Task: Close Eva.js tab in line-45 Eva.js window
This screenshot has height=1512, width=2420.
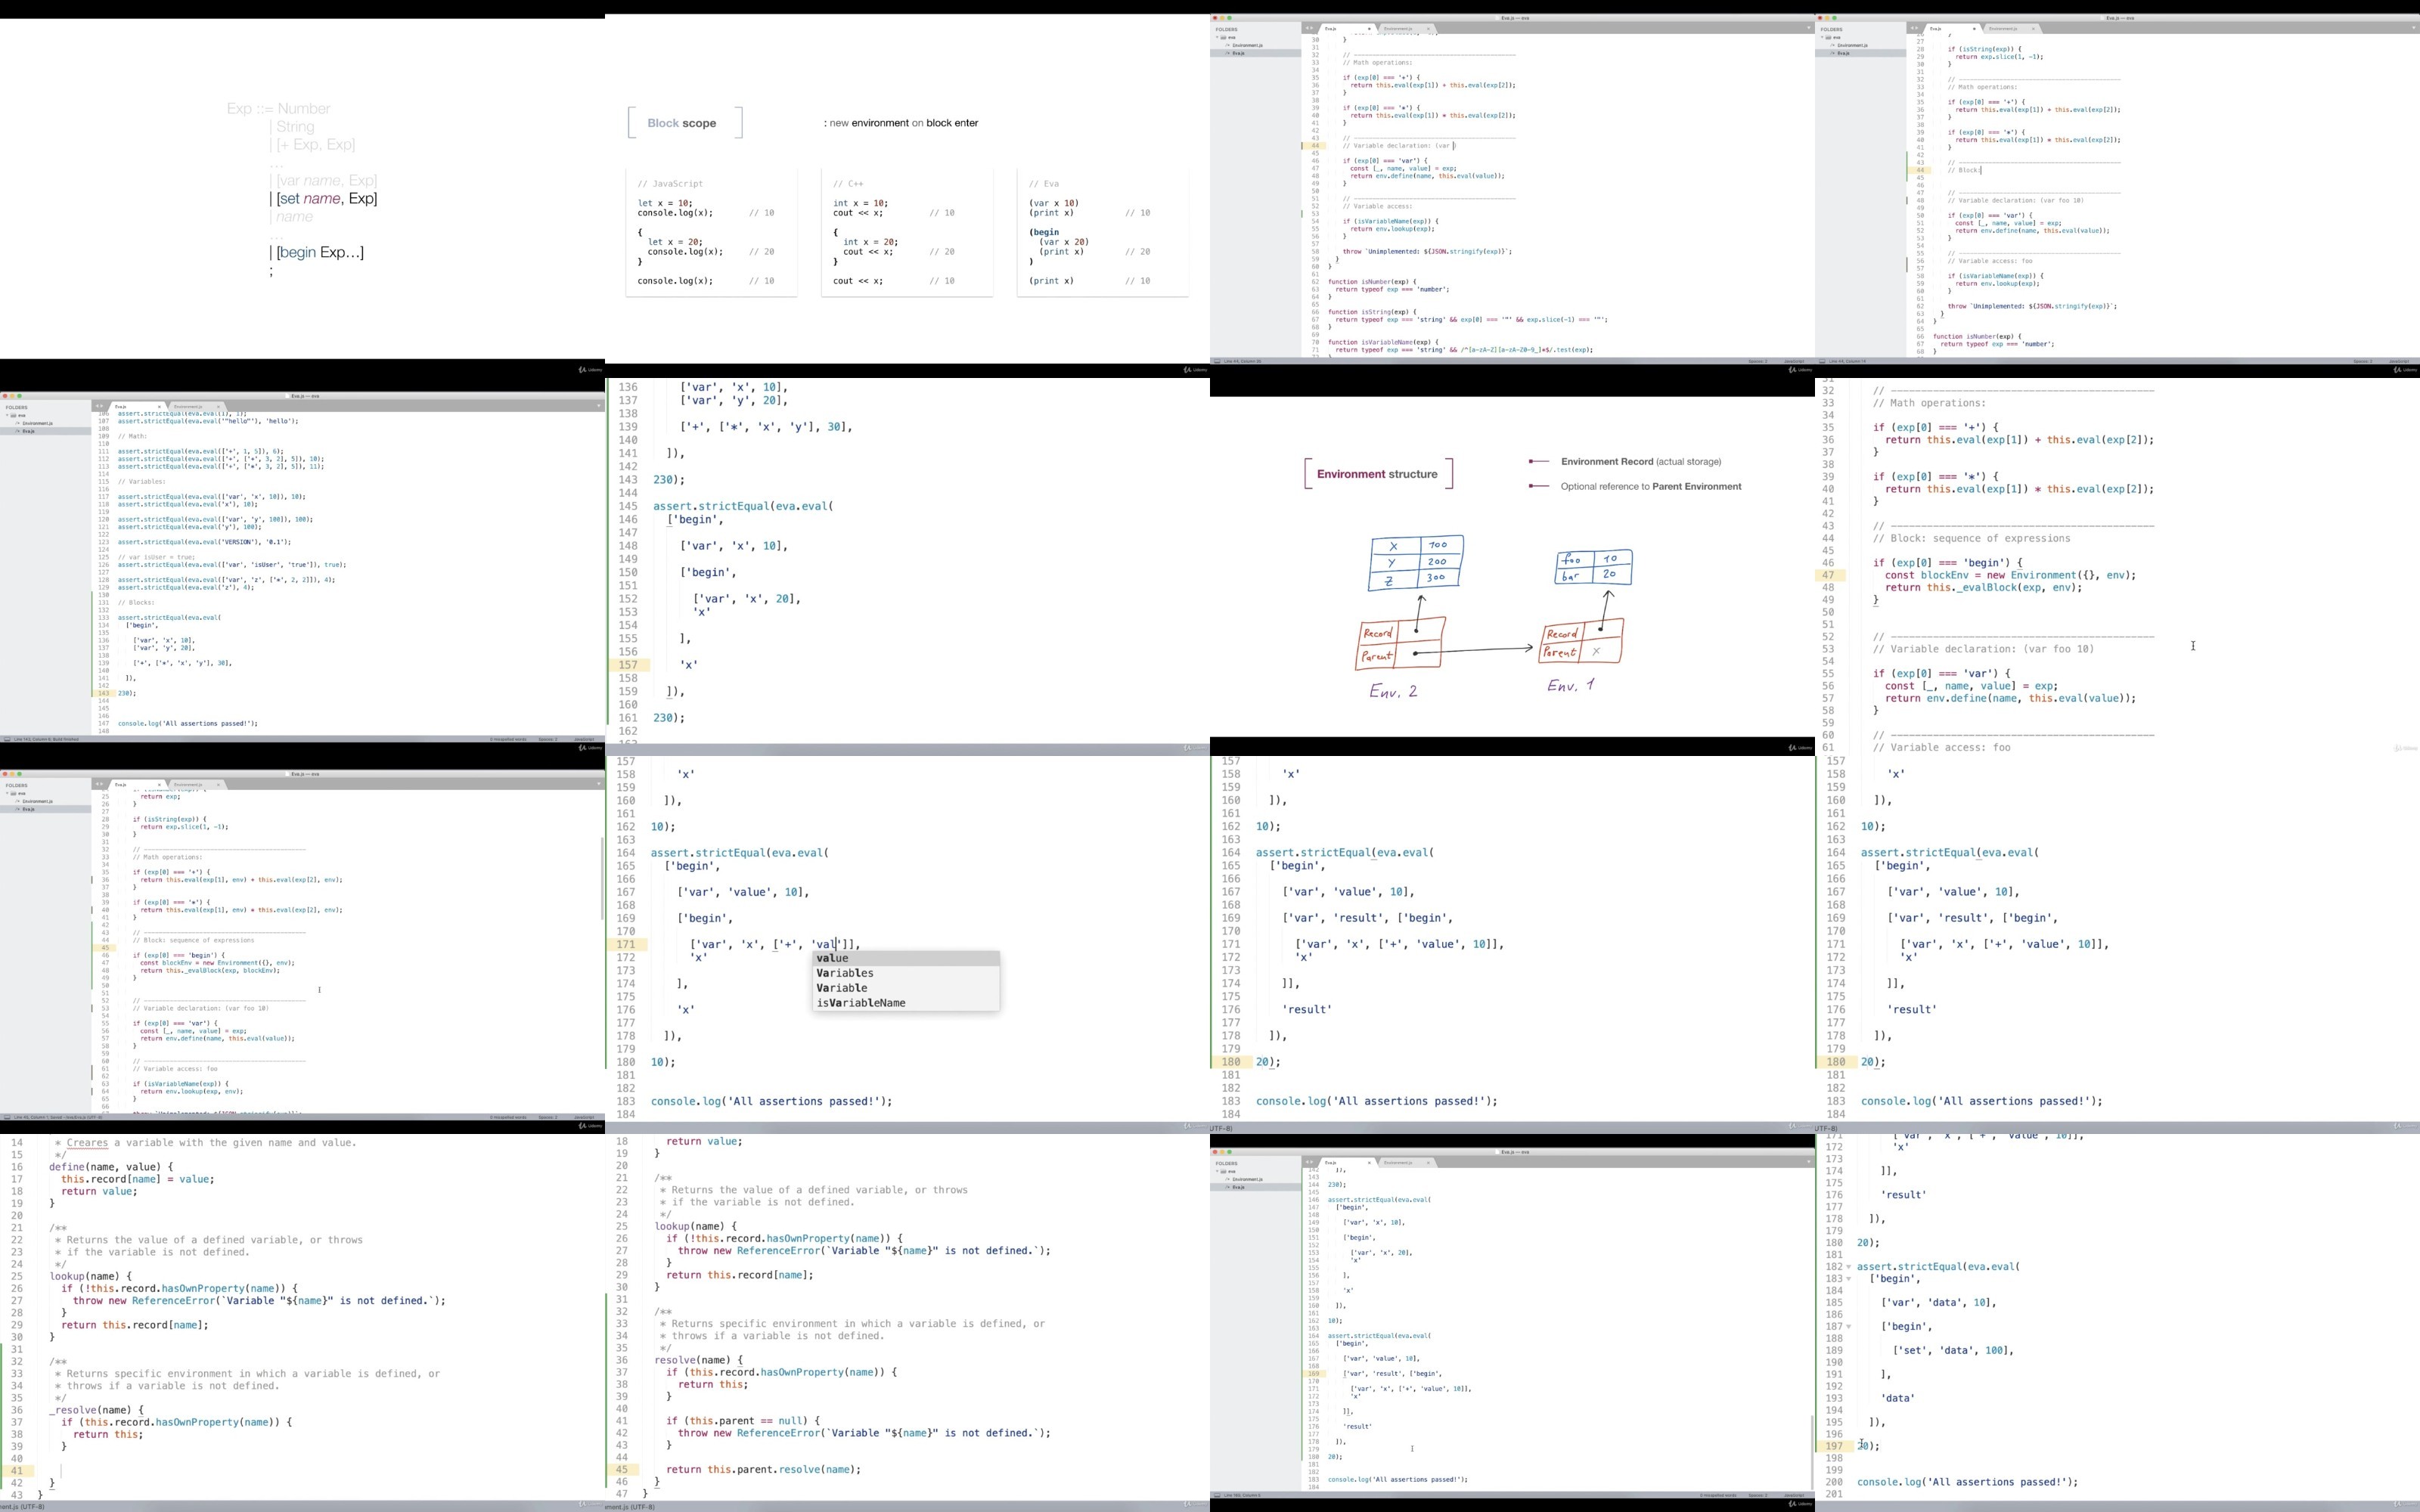Action: coord(159,784)
